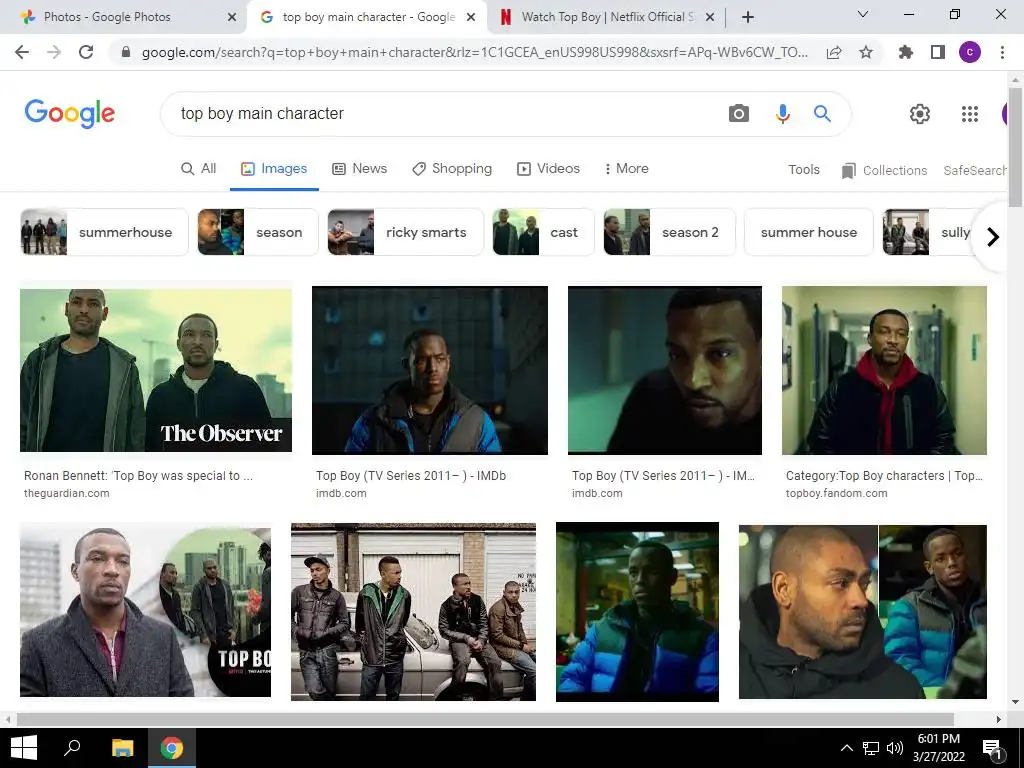Open Google quick settings gear

click(x=920, y=114)
